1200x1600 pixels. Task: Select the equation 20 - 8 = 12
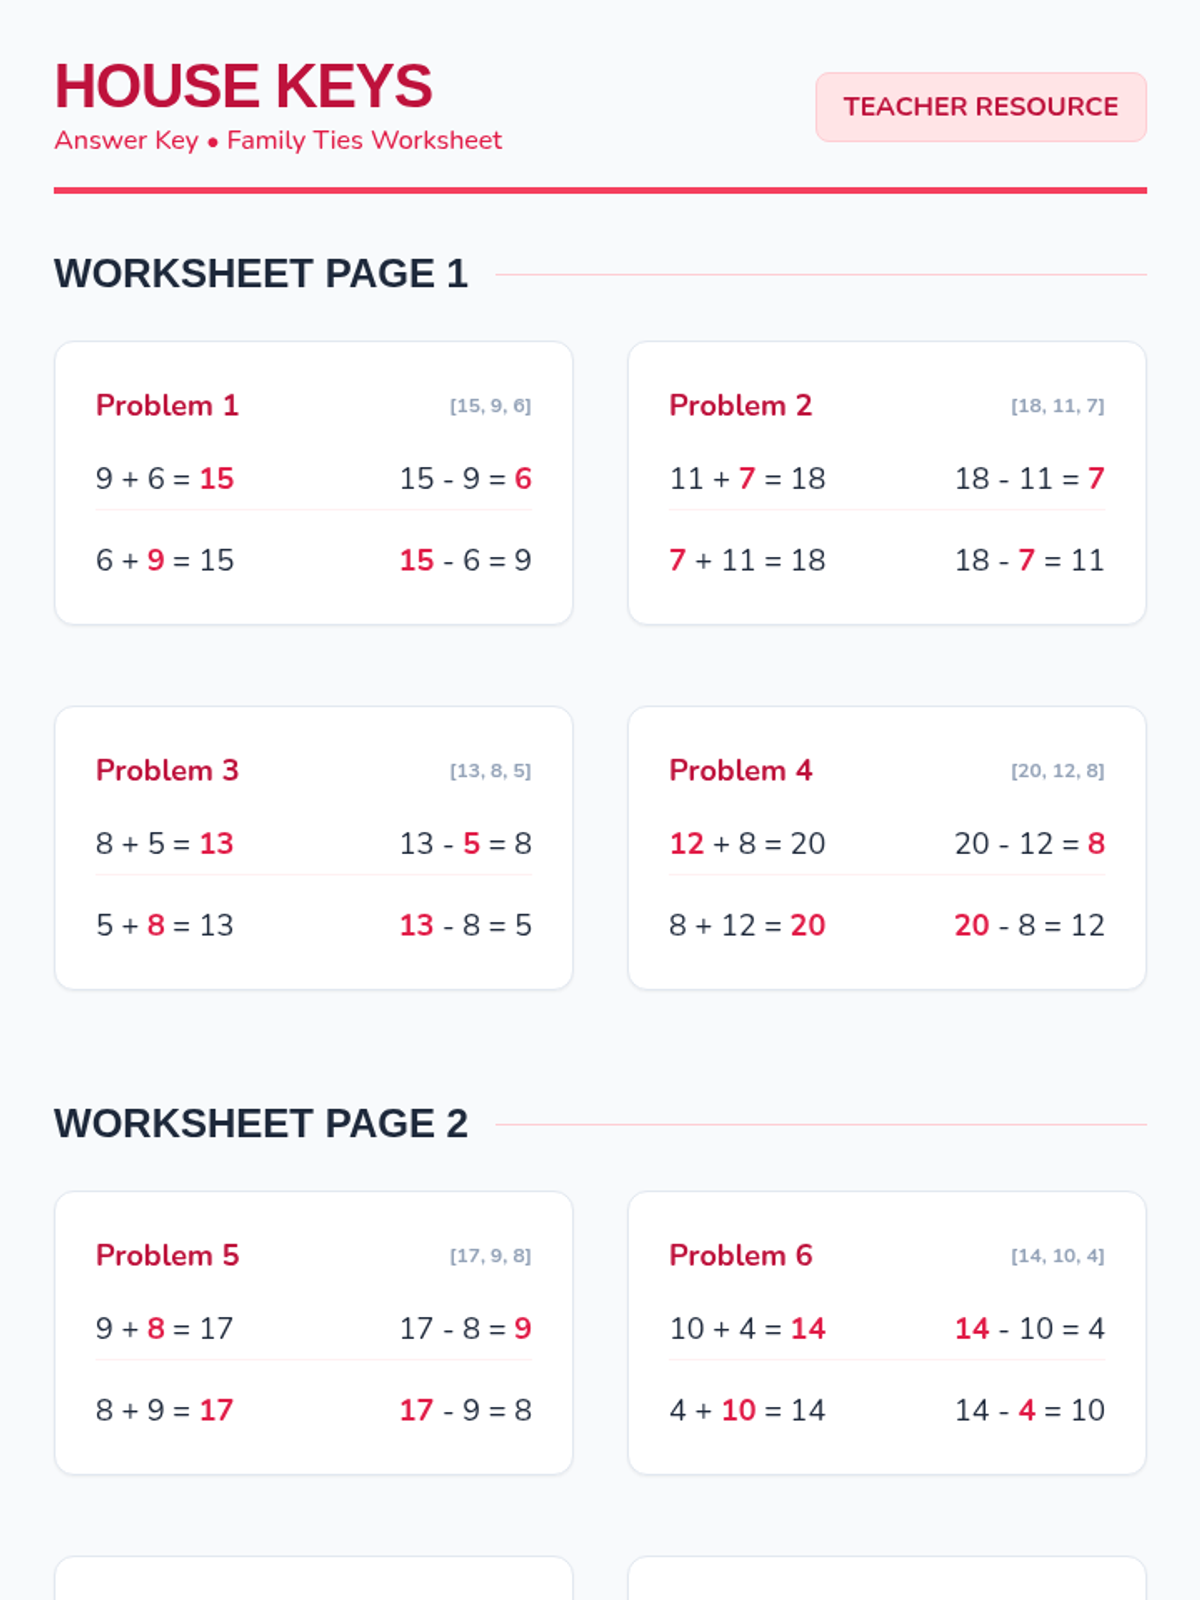[1030, 925]
